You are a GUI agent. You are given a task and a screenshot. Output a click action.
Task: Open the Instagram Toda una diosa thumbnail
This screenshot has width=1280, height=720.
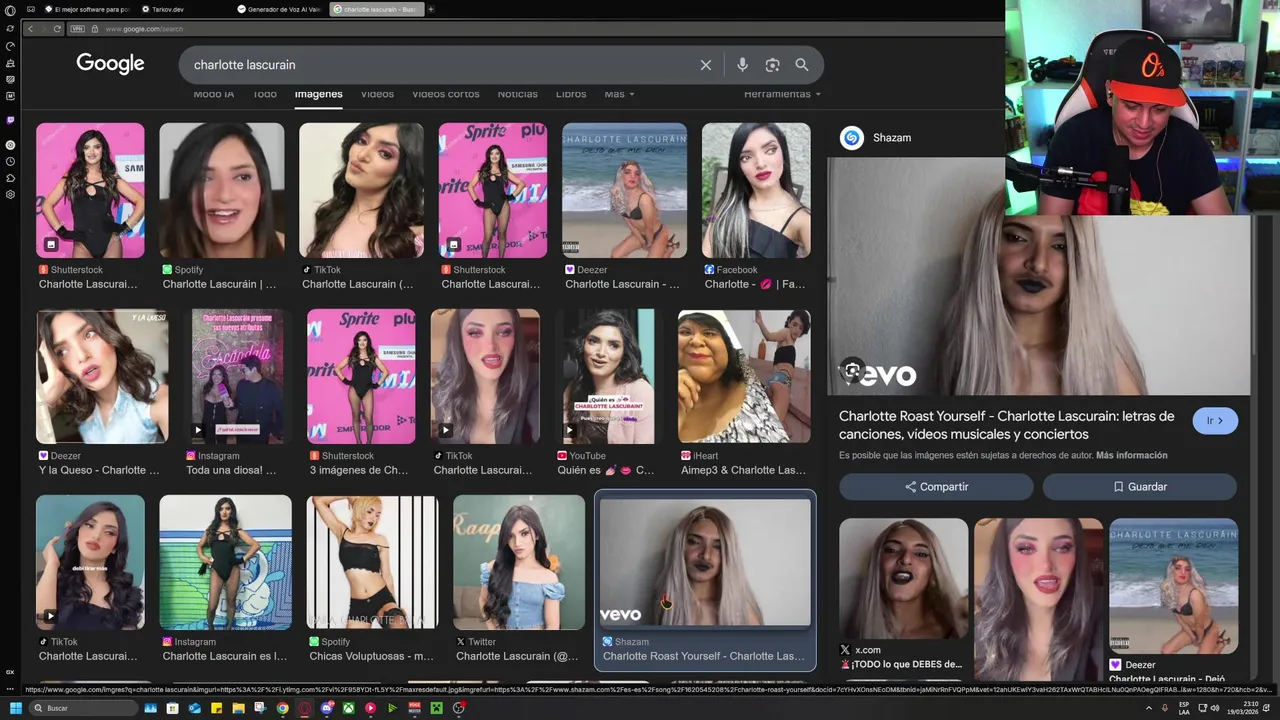pos(237,376)
